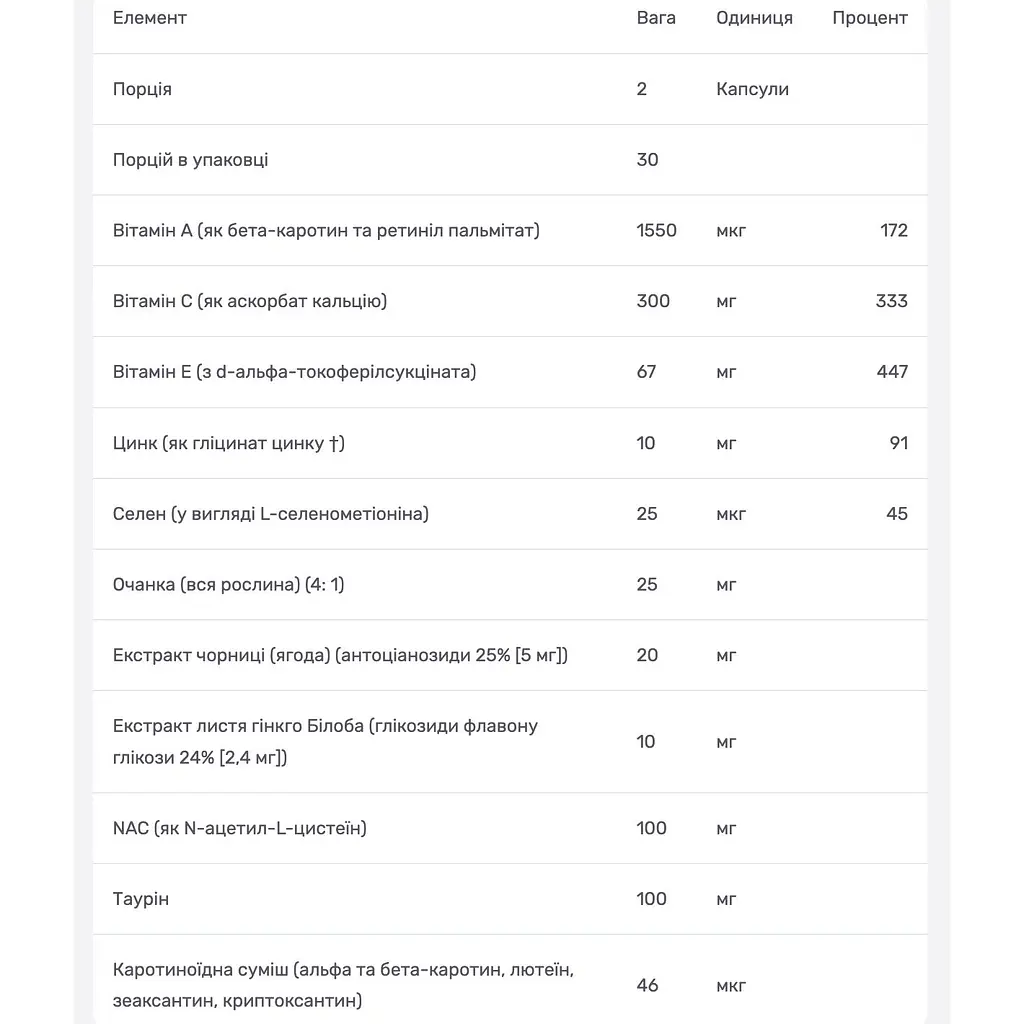This screenshot has width=1024, height=1024.
Task: Click the Екстракт листя гінкго Білоба row
Action: (510, 742)
